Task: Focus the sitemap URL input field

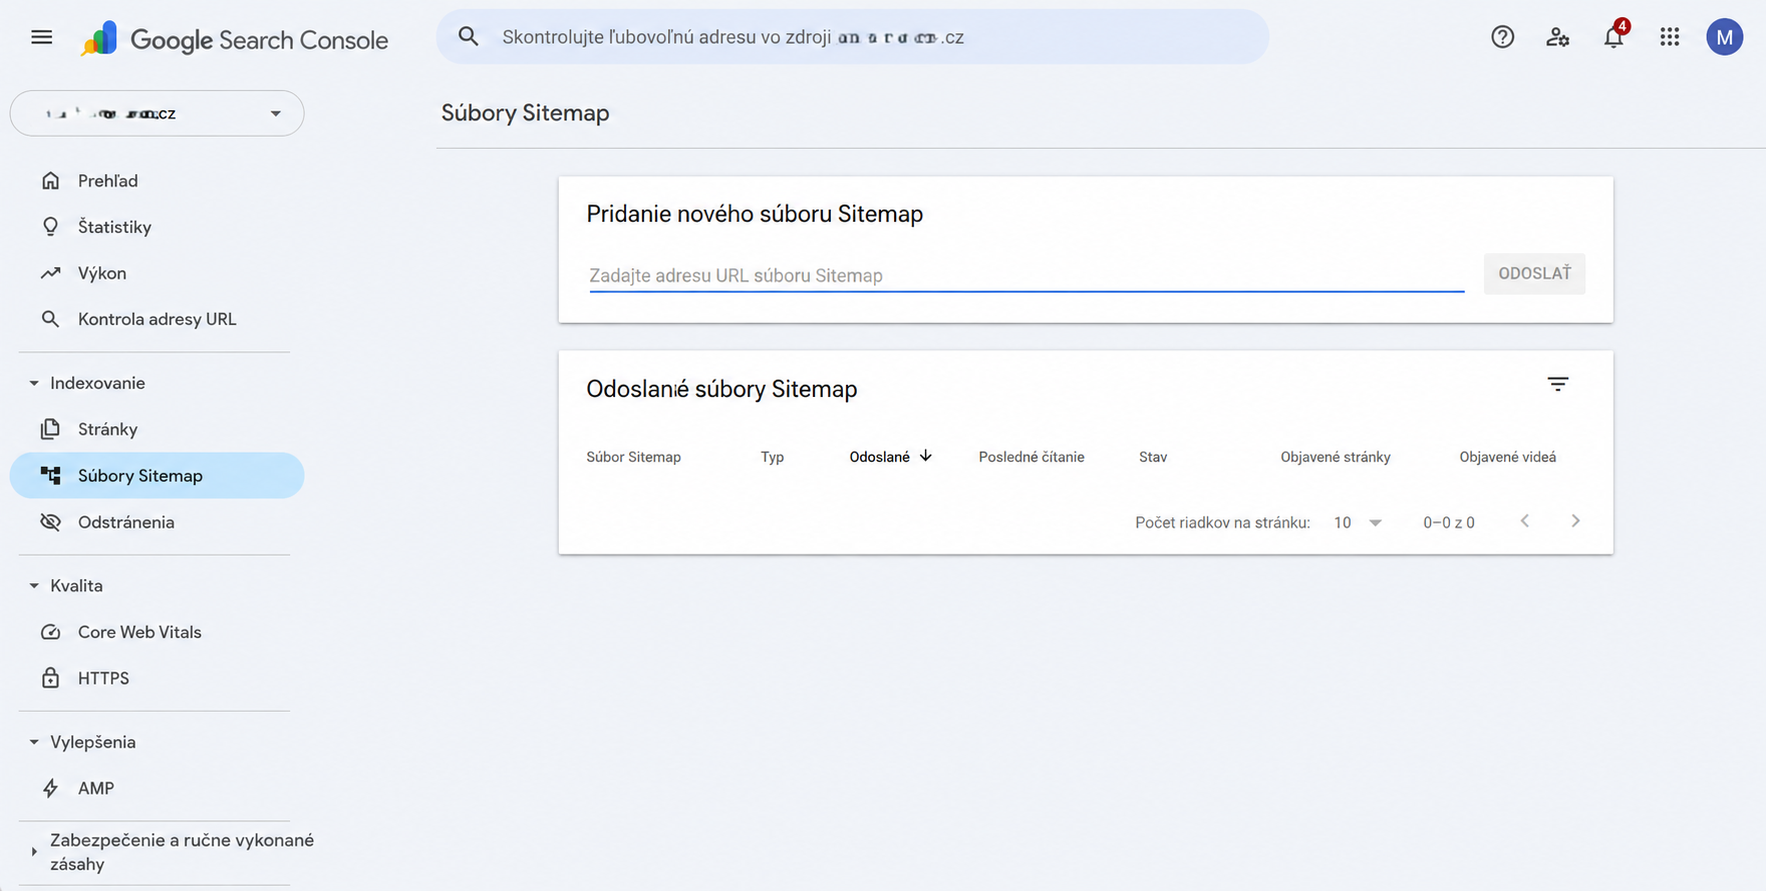Action: coord(1026,275)
